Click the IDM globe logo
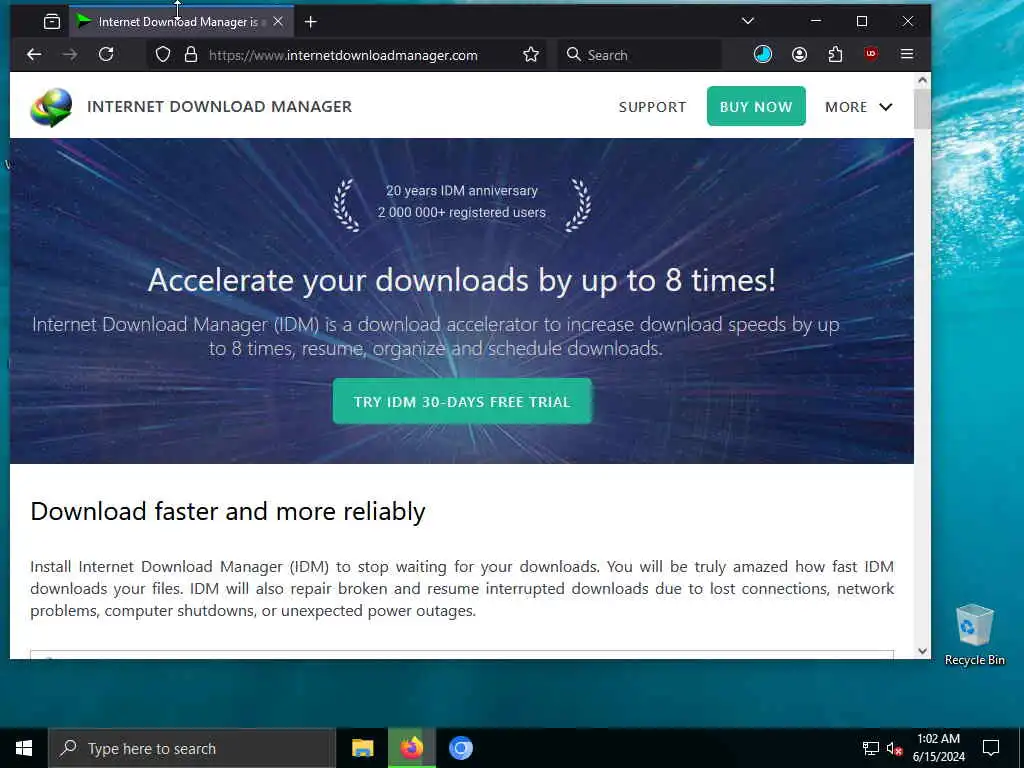Image resolution: width=1024 pixels, height=768 pixels. coord(52,107)
